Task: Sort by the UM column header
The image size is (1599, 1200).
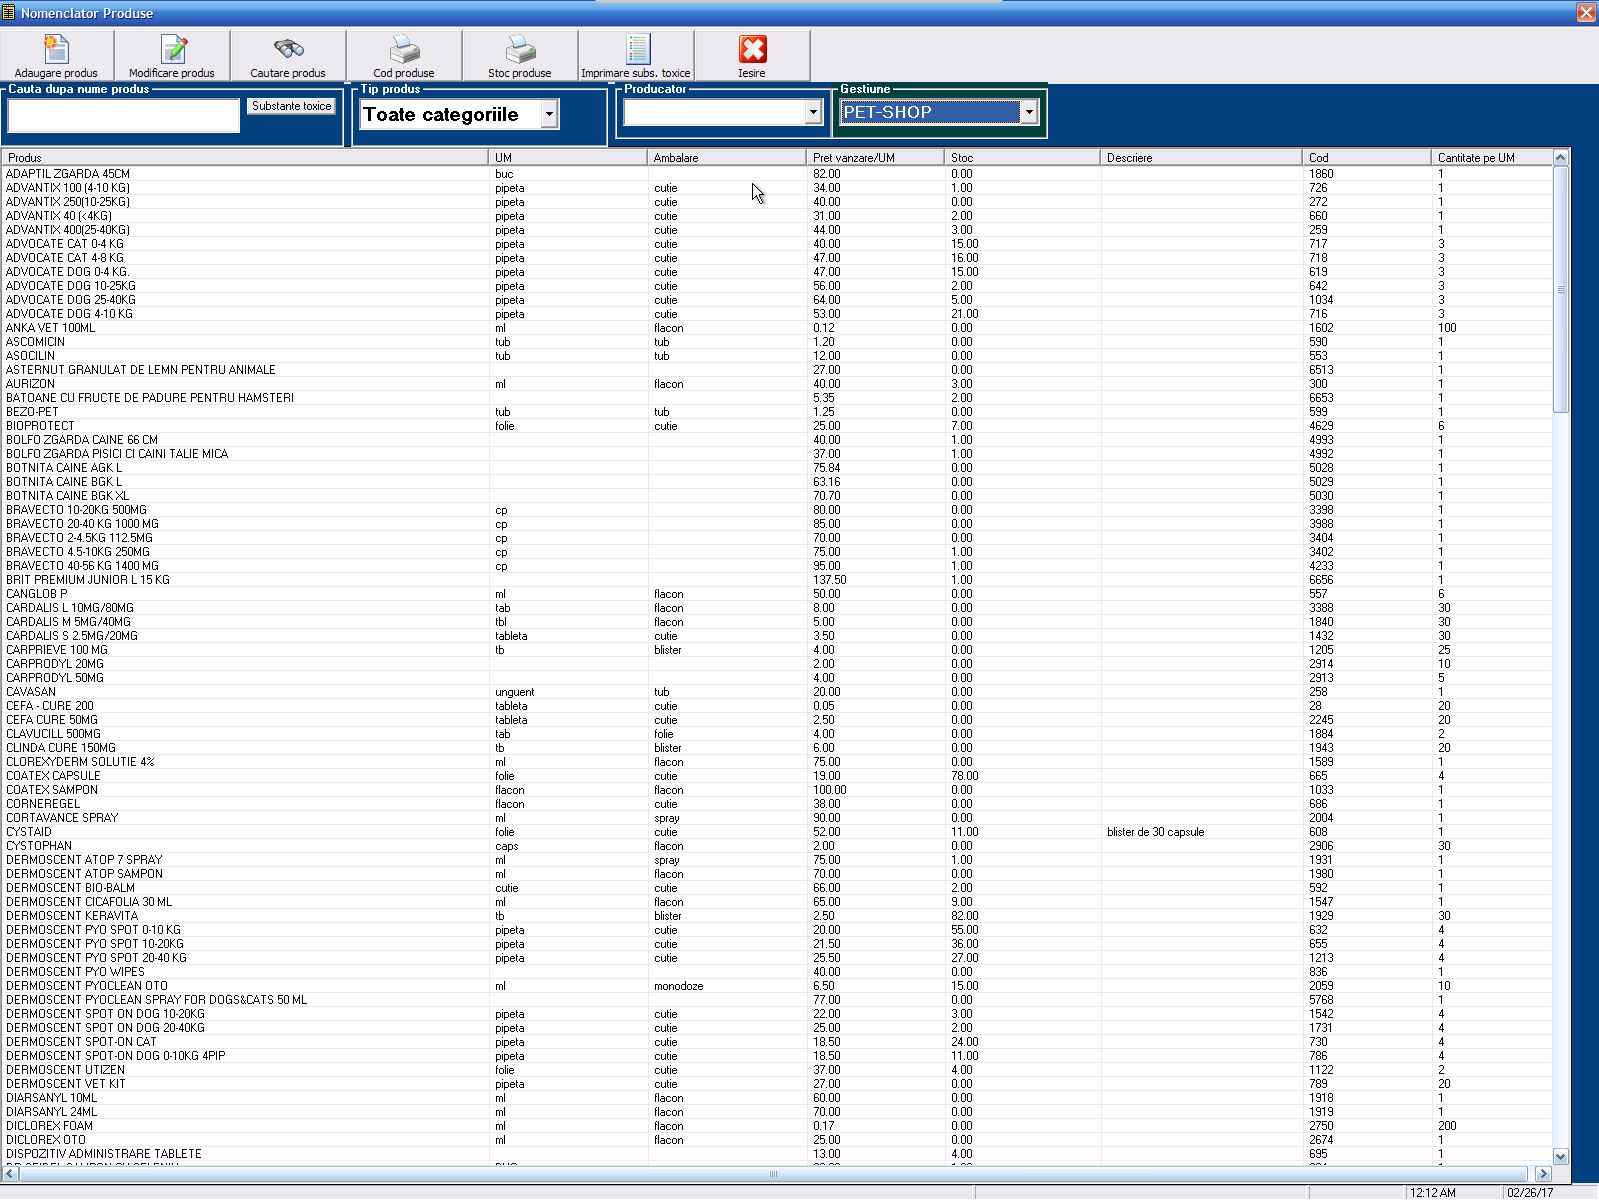Action: [x=568, y=157]
